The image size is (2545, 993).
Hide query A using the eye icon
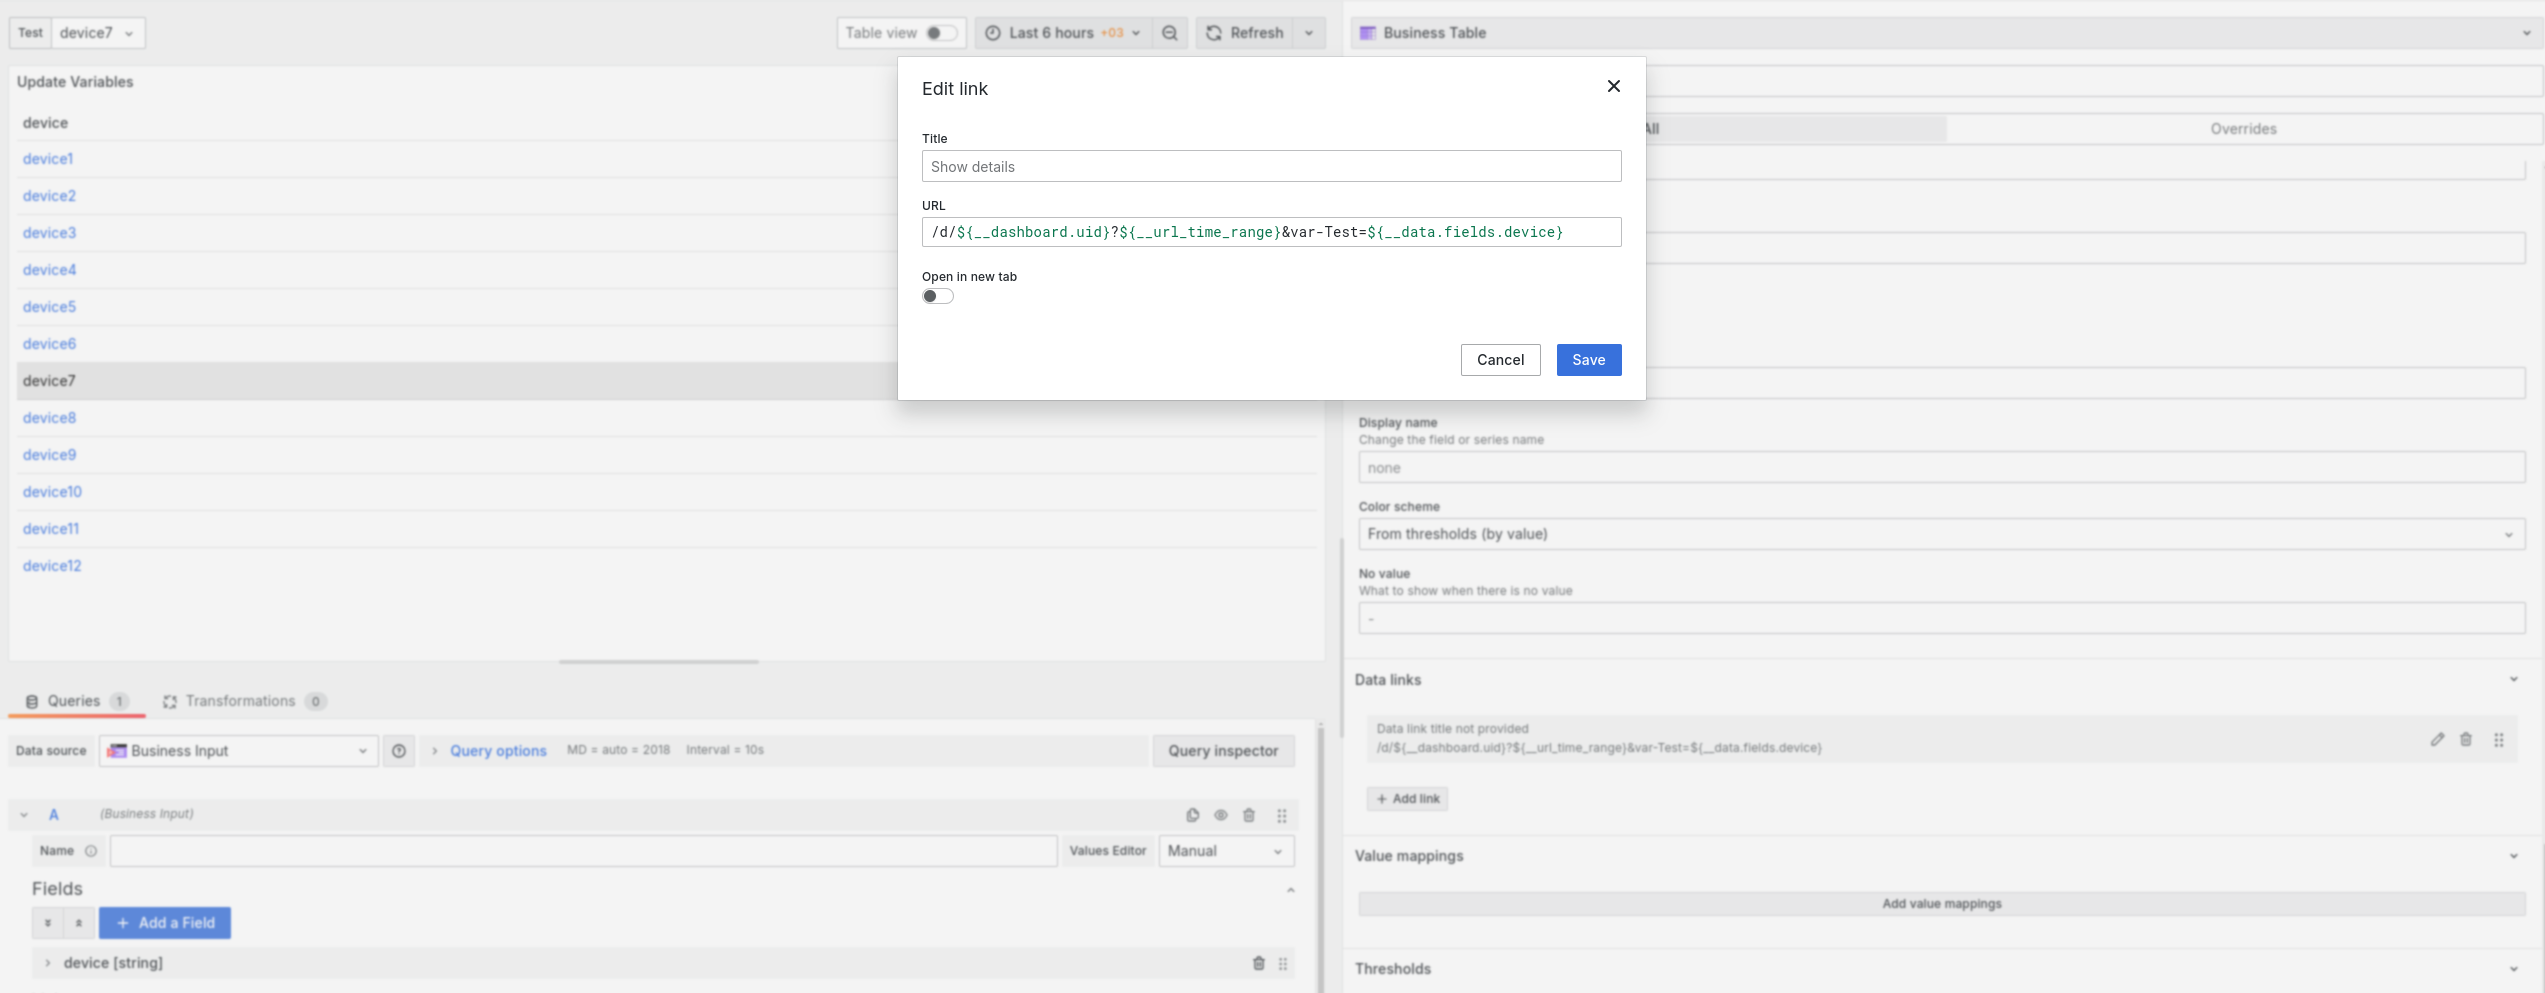coord(1220,815)
